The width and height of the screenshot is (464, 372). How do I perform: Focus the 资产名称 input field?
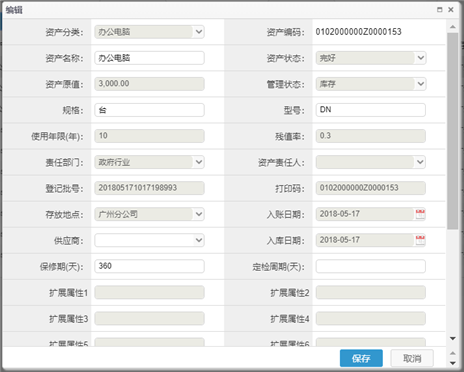click(149, 58)
